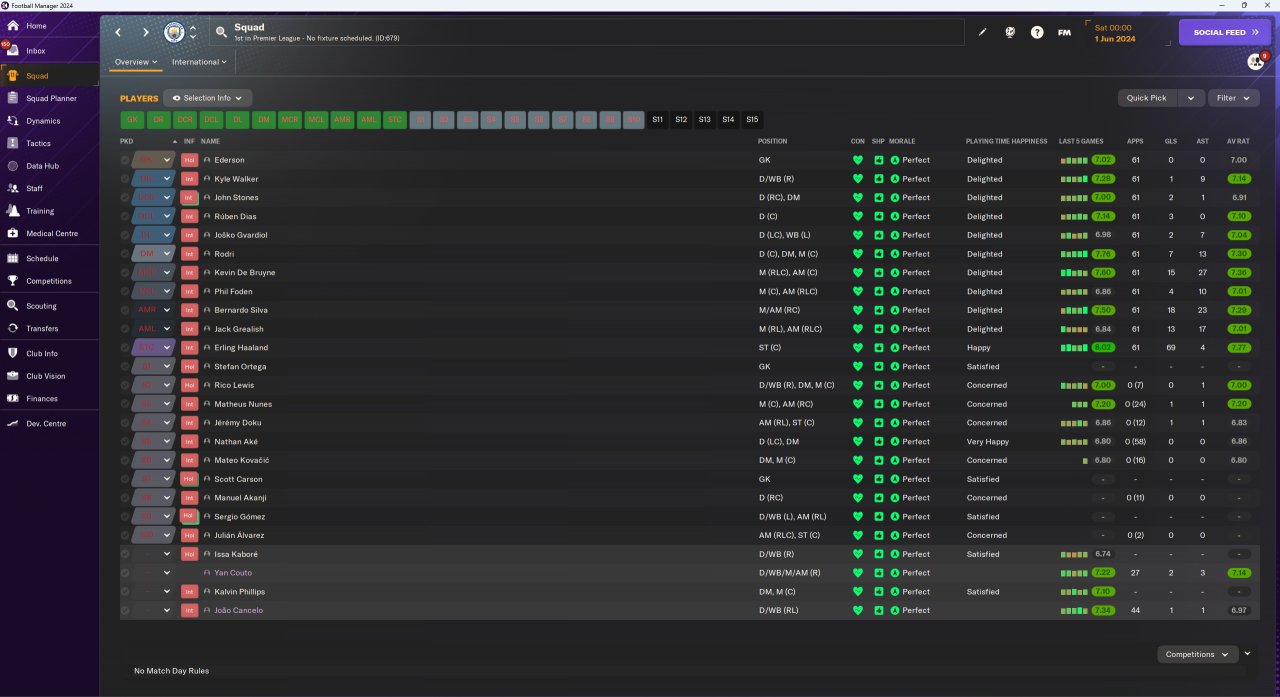Open the Scouting section
This screenshot has height=697, width=1280.
[x=41, y=306]
